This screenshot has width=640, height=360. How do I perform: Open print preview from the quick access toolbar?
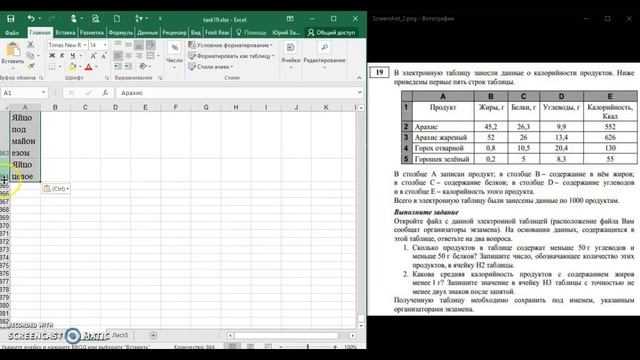click(x=96, y=19)
